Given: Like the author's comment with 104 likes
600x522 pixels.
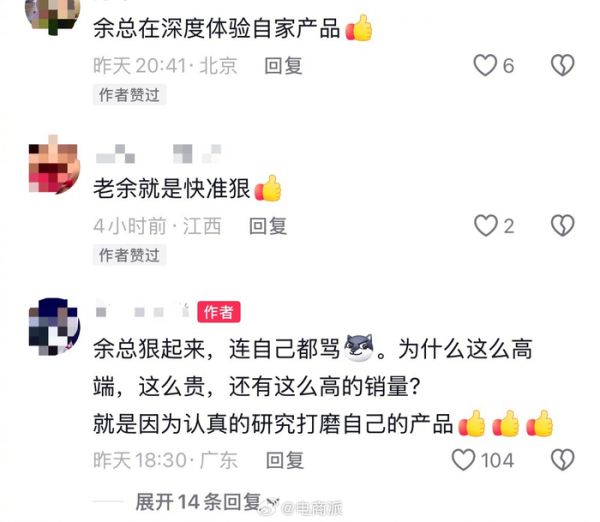Looking at the screenshot, I should pos(463,460).
